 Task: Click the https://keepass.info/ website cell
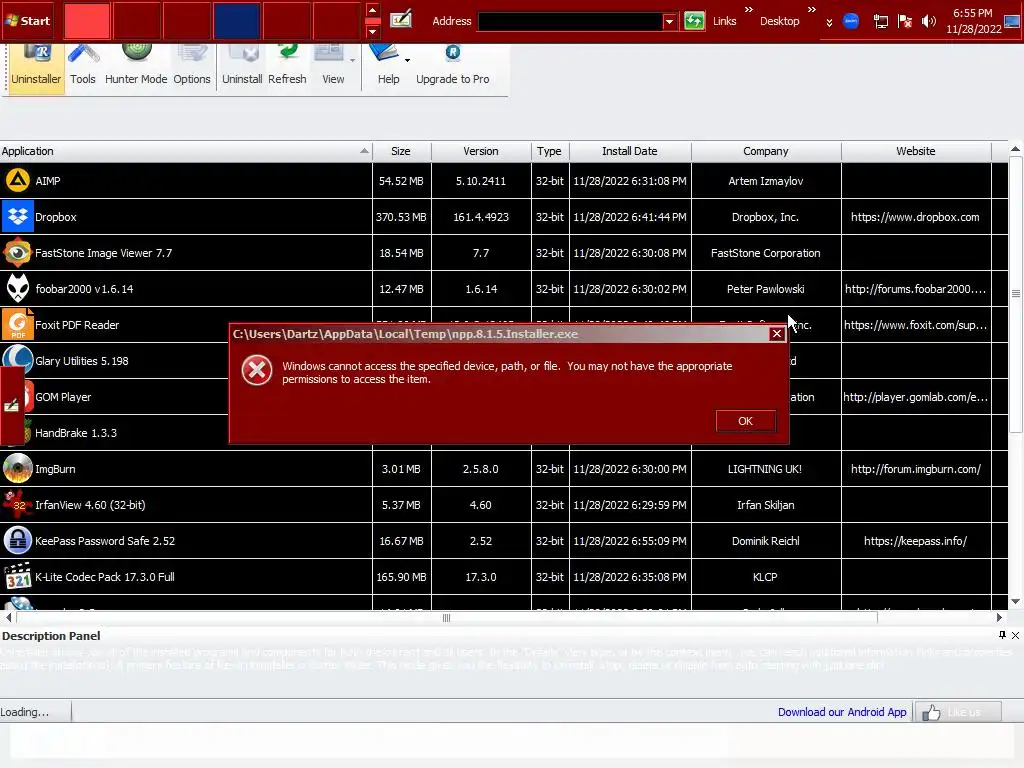916,541
